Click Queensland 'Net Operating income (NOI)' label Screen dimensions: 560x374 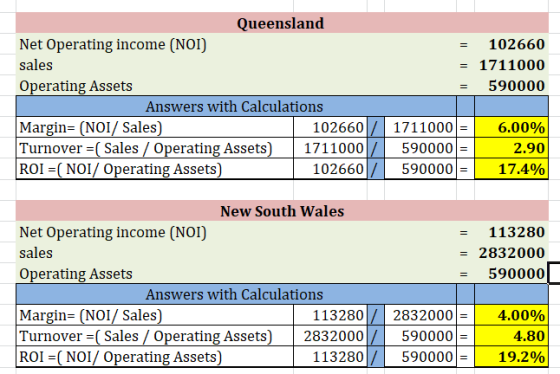pyautogui.click(x=113, y=45)
